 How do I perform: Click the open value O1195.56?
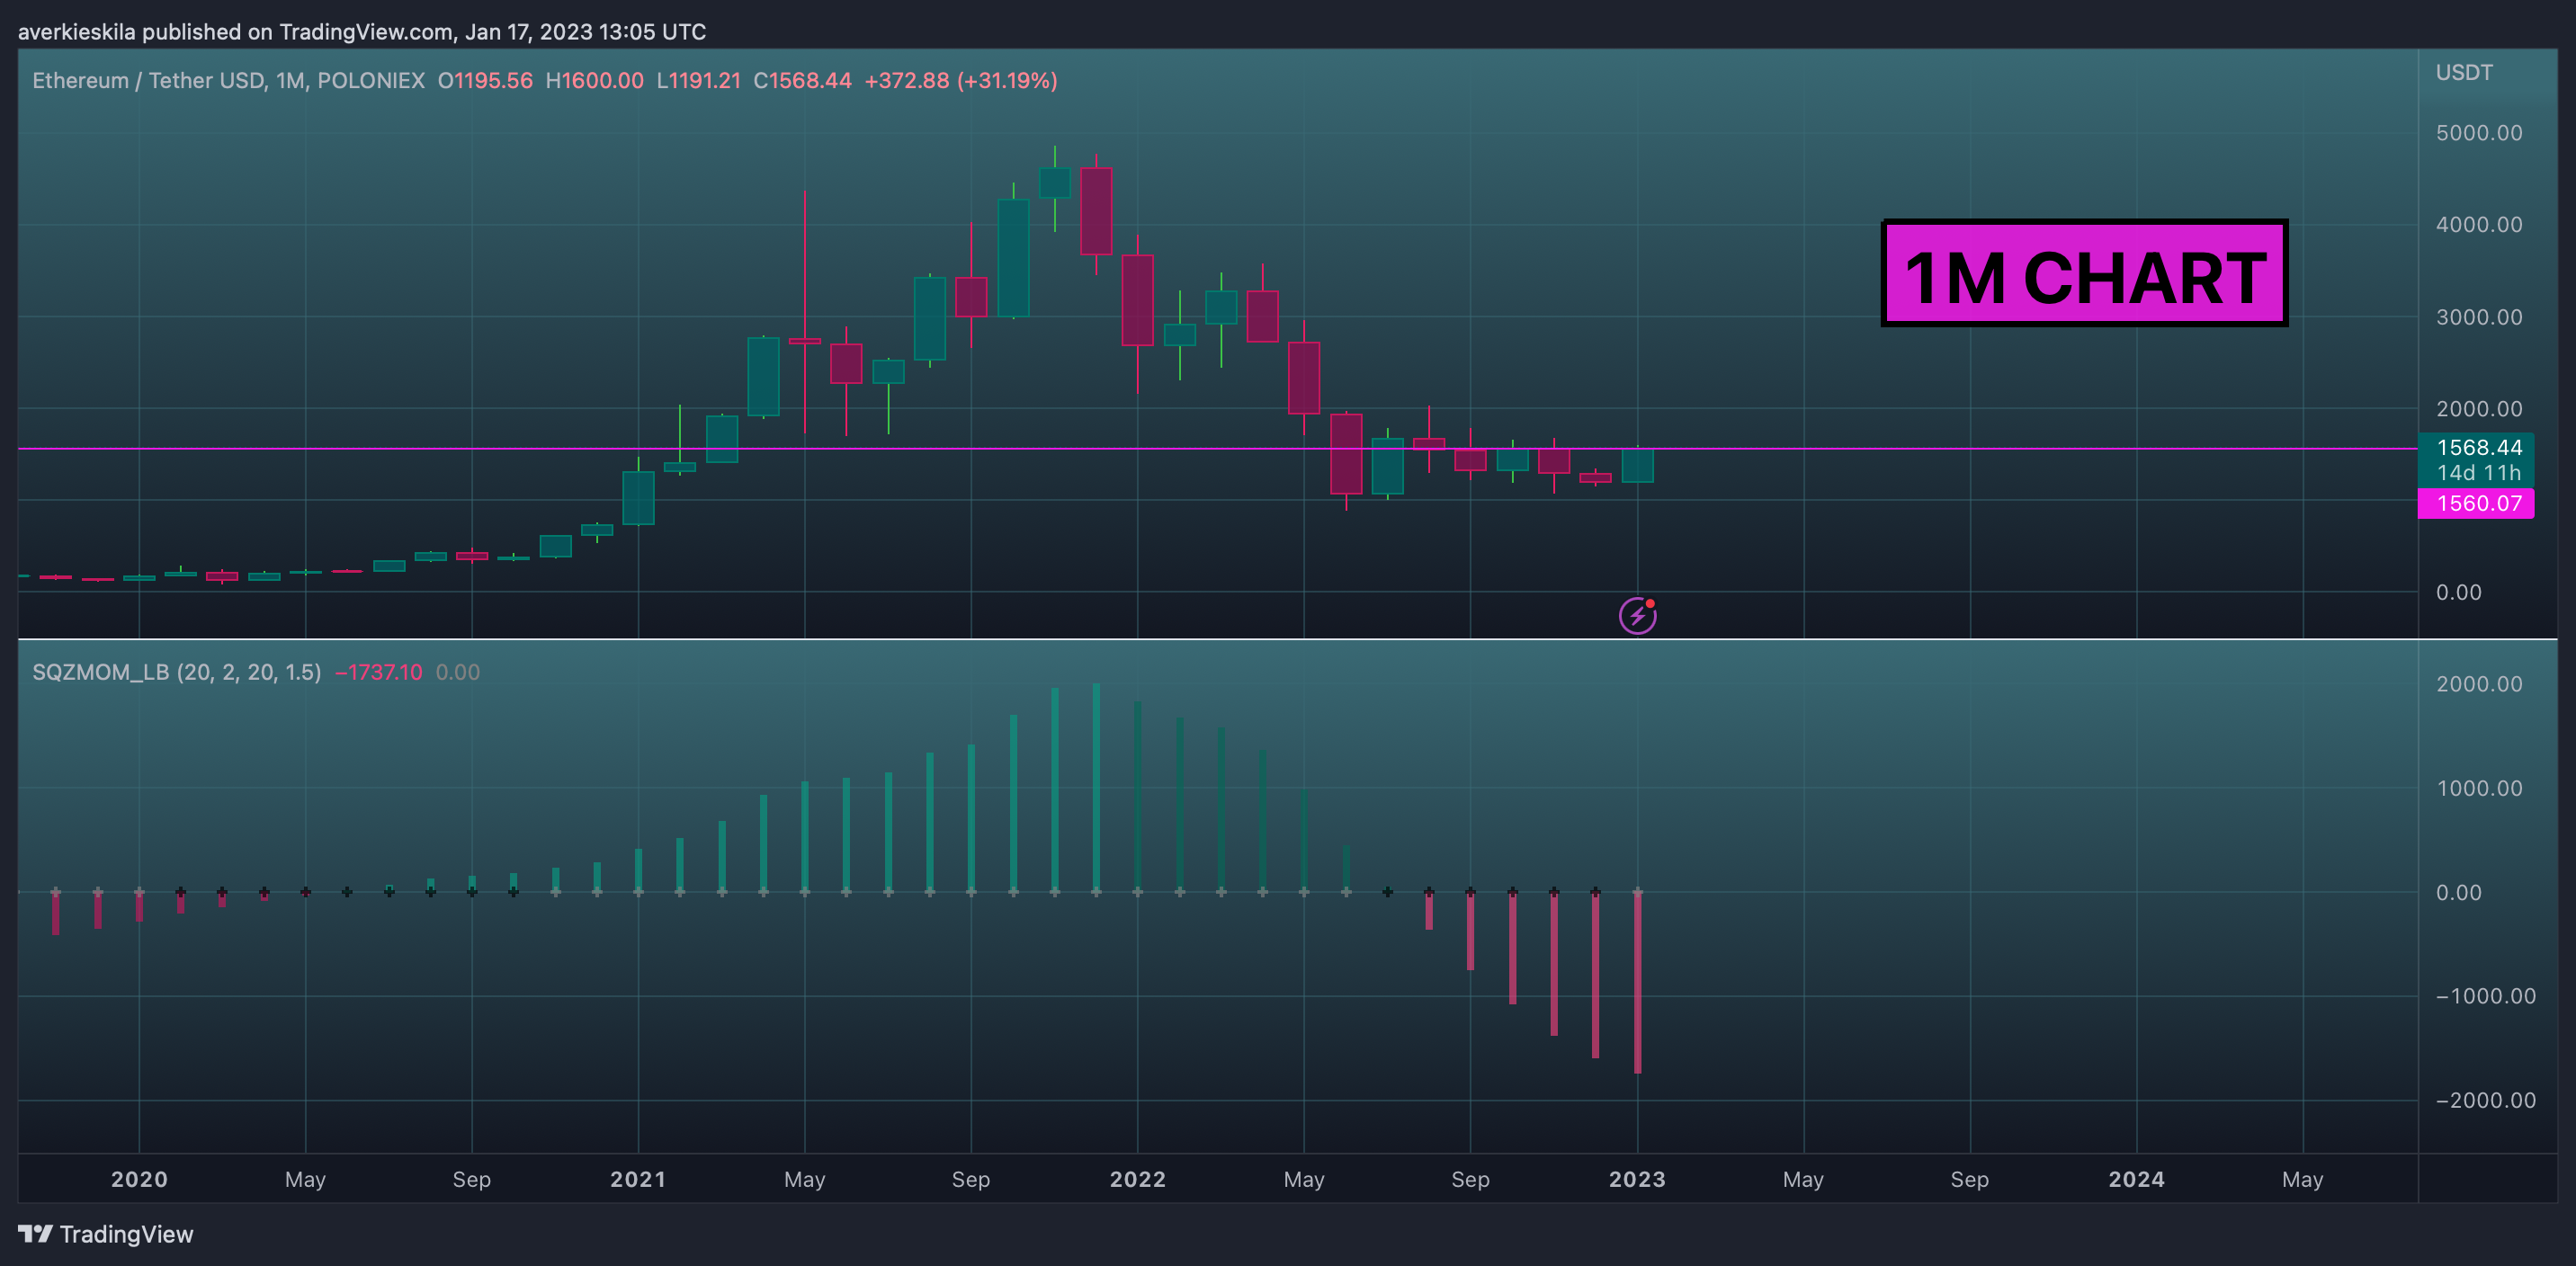(485, 80)
